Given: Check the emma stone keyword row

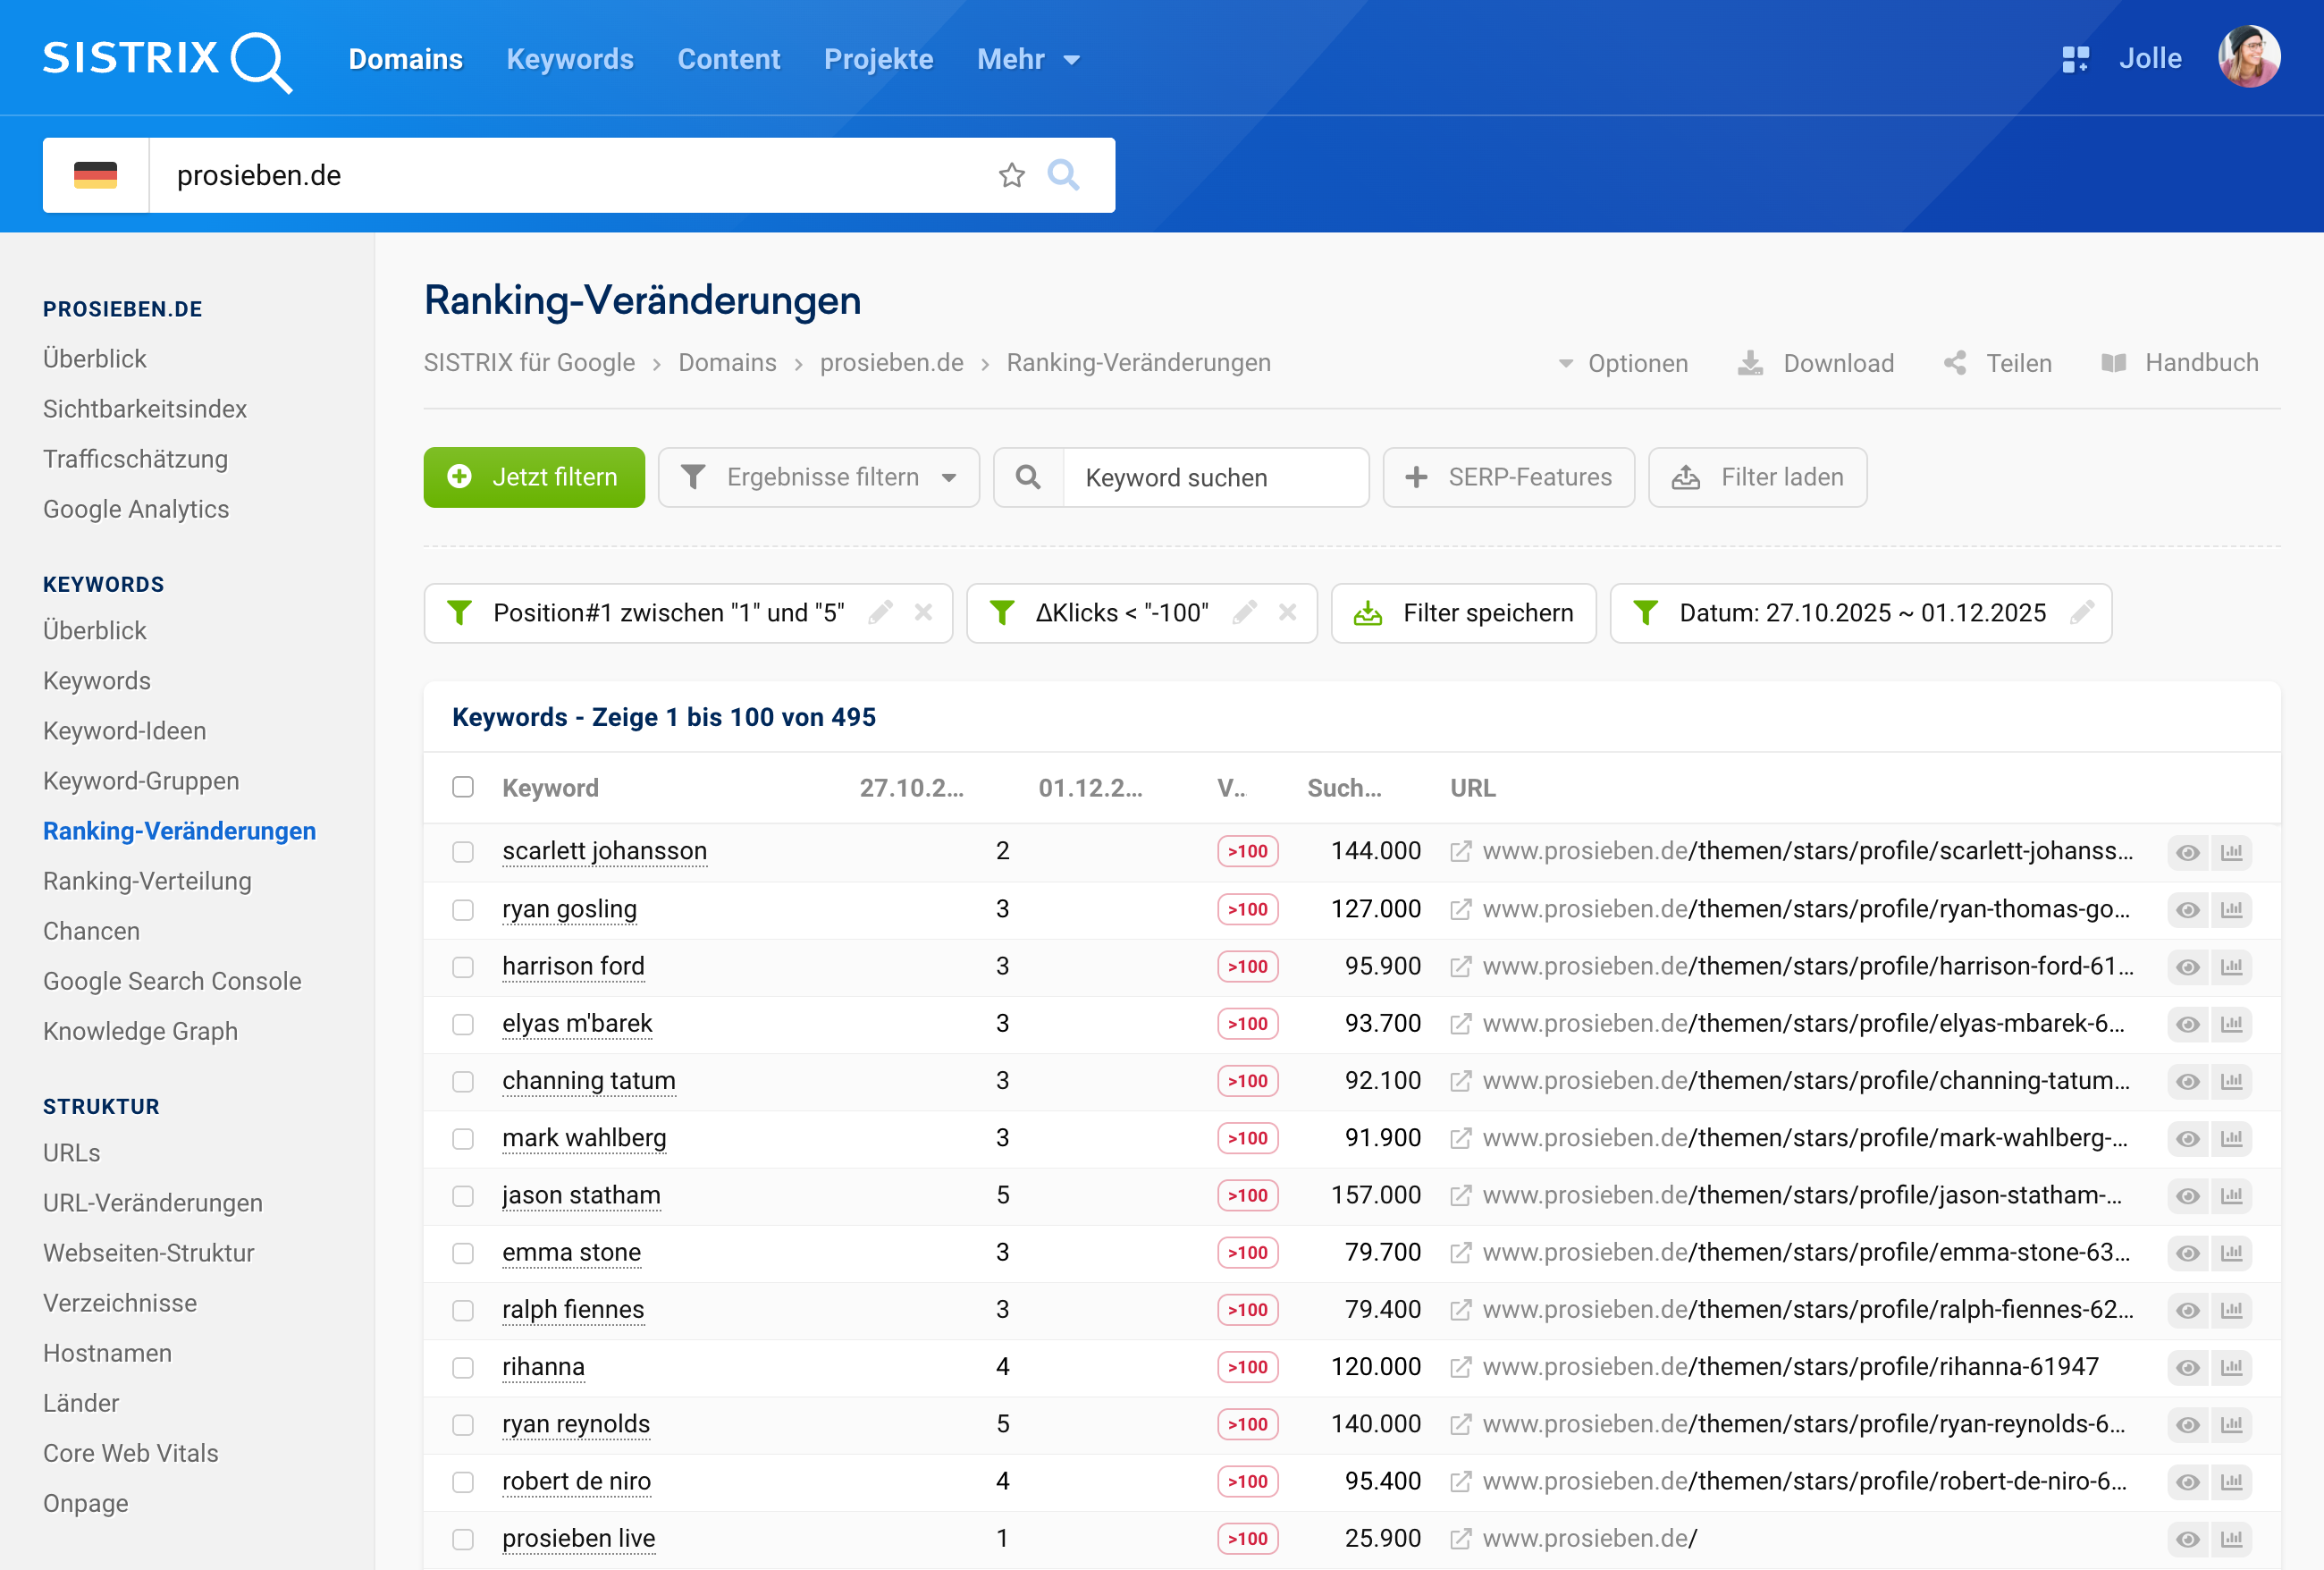Looking at the screenshot, I should coord(463,1254).
